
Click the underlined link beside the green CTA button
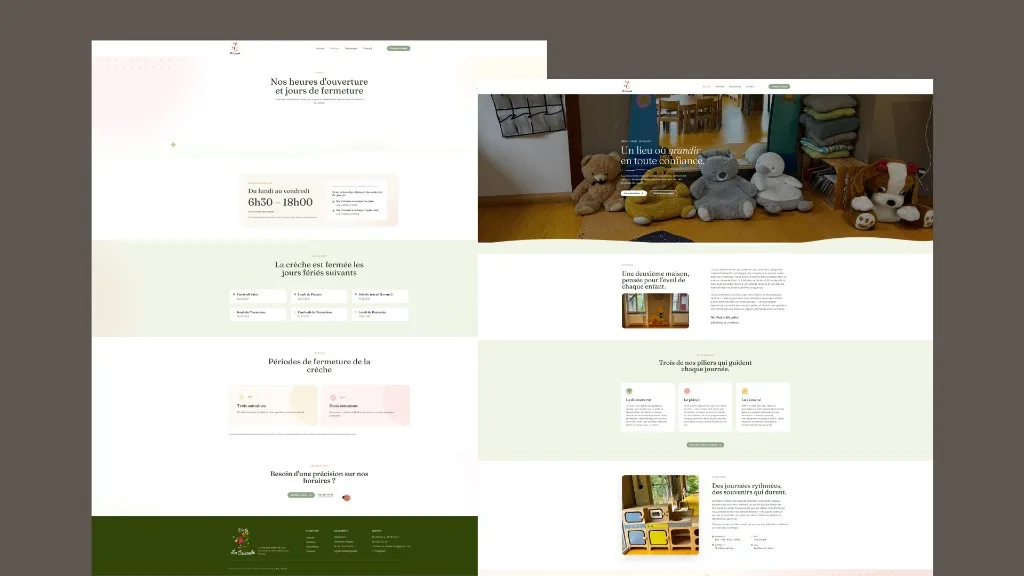pos(325,495)
